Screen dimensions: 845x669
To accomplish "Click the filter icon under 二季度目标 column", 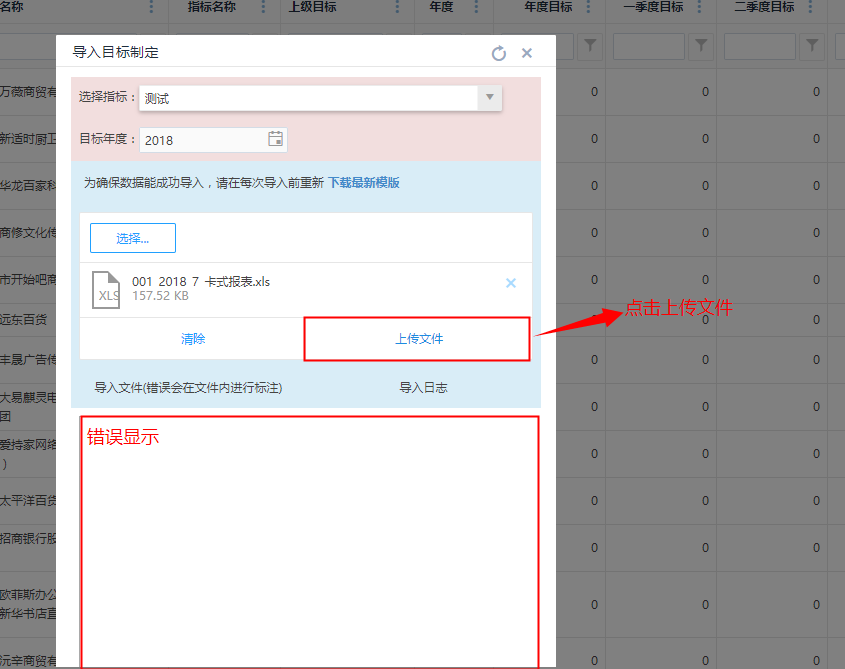I will [x=812, y=46].
